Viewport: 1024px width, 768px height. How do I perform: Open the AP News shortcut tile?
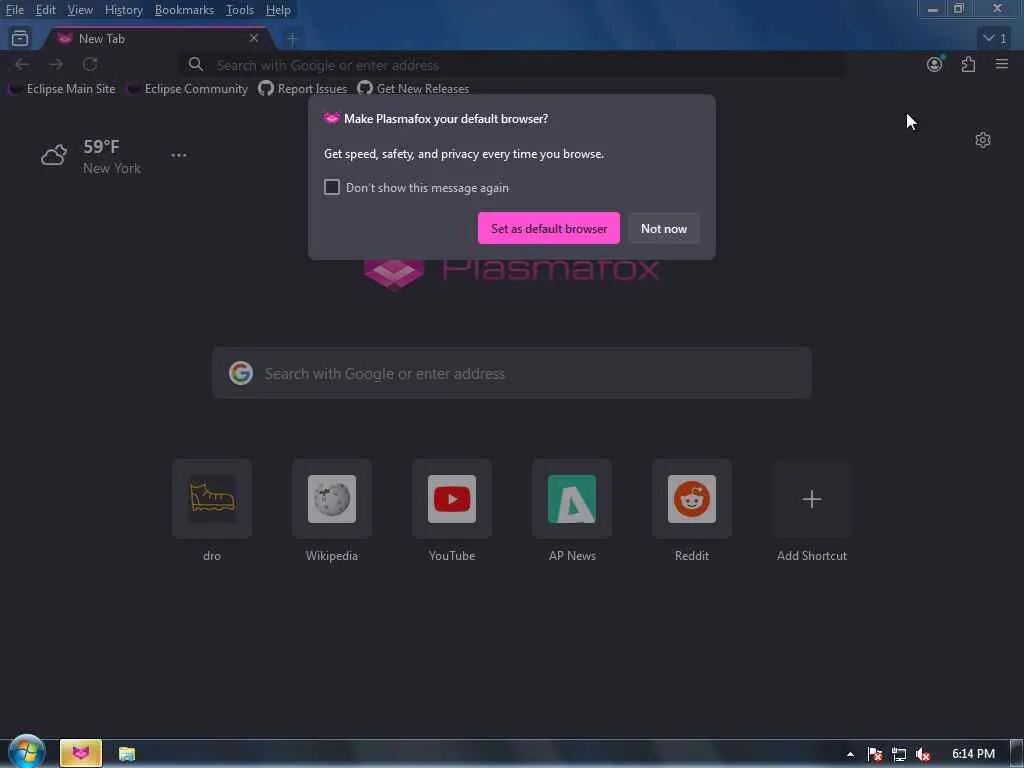pos(572,499)
